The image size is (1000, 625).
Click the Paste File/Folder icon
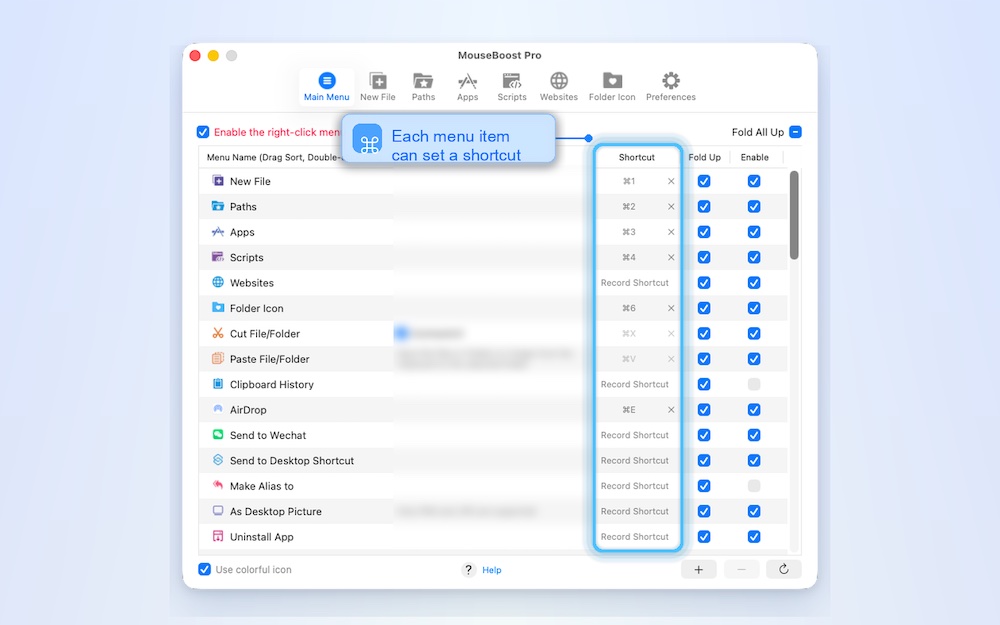coord(217,358)
